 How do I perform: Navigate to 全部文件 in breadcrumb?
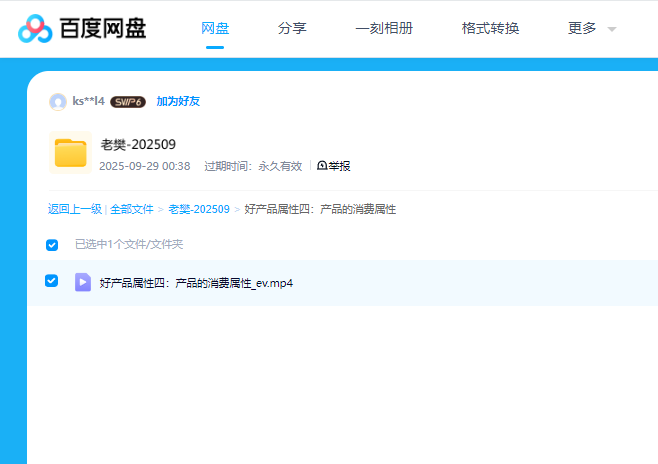[132, 210]
